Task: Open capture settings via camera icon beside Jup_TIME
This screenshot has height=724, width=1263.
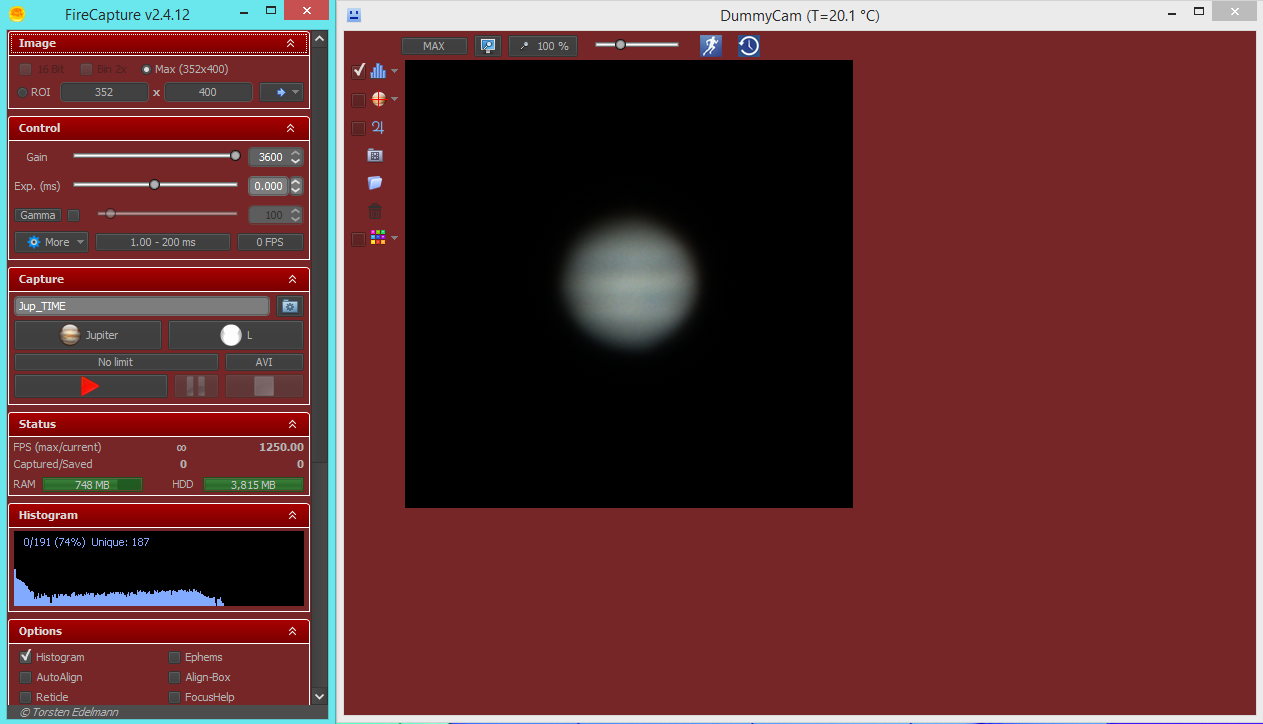Action: click(x=289, y=306)
